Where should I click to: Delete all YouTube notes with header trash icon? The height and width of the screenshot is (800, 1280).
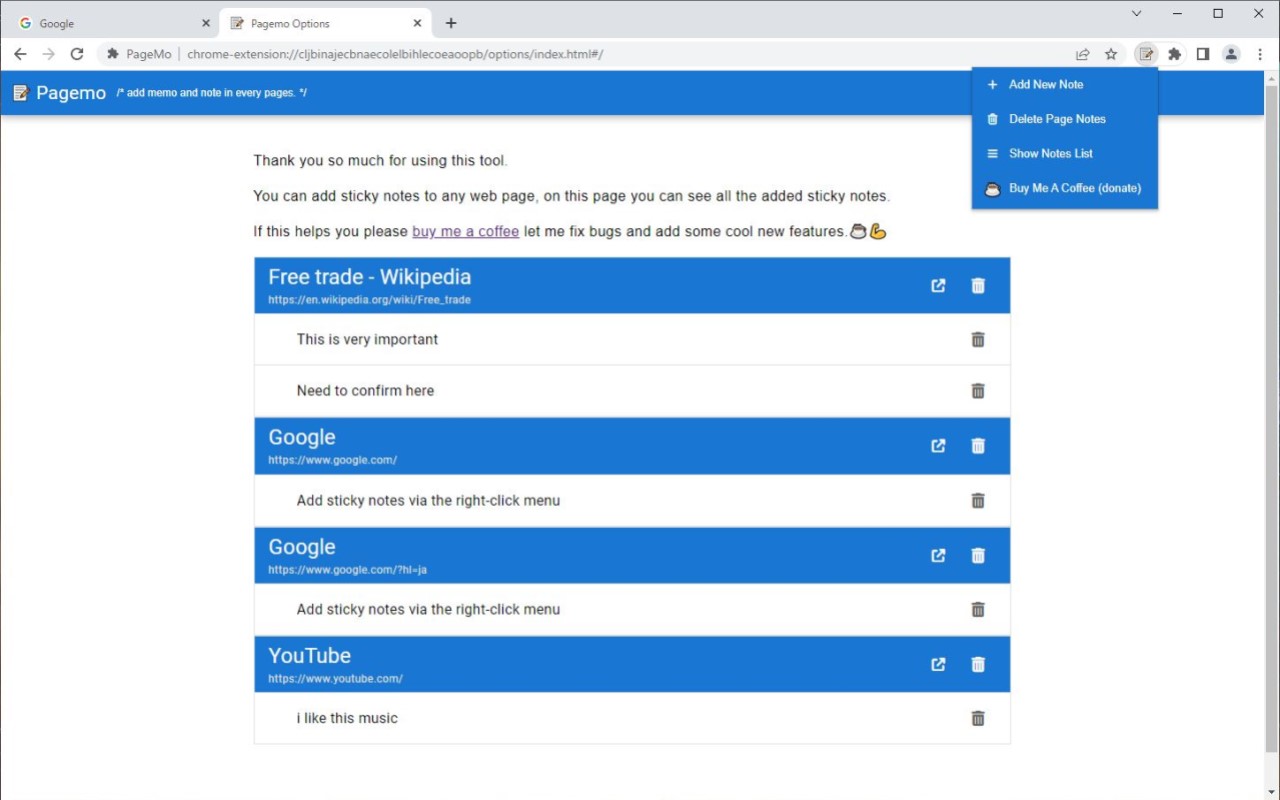(978, 664)
